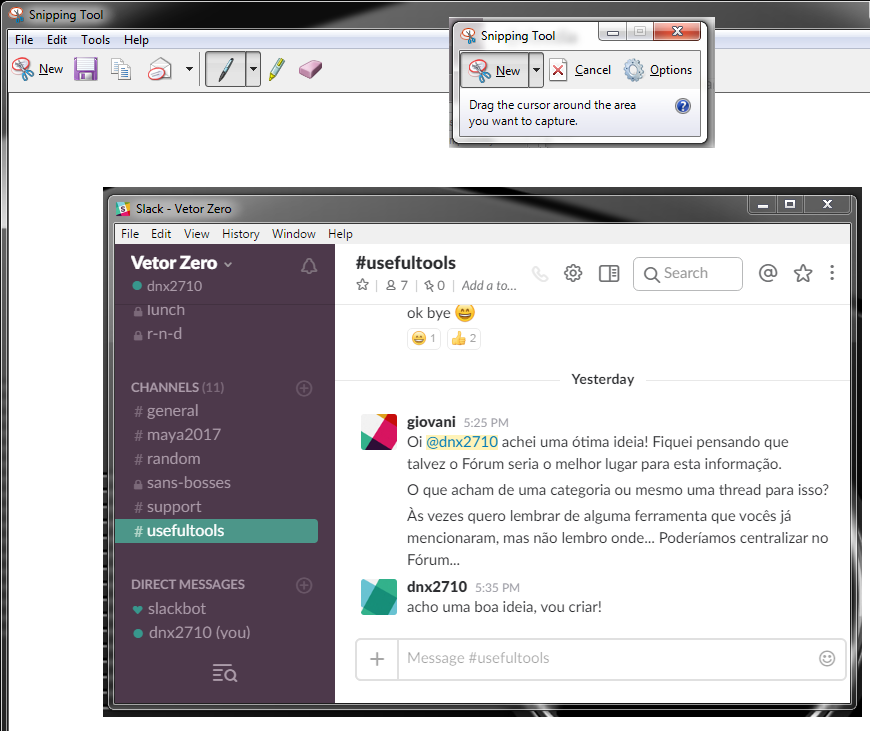Viewport: 870px width, 731px height.
Task: Click the Send Snip envelope icon
Action: [x=160, y=69]
